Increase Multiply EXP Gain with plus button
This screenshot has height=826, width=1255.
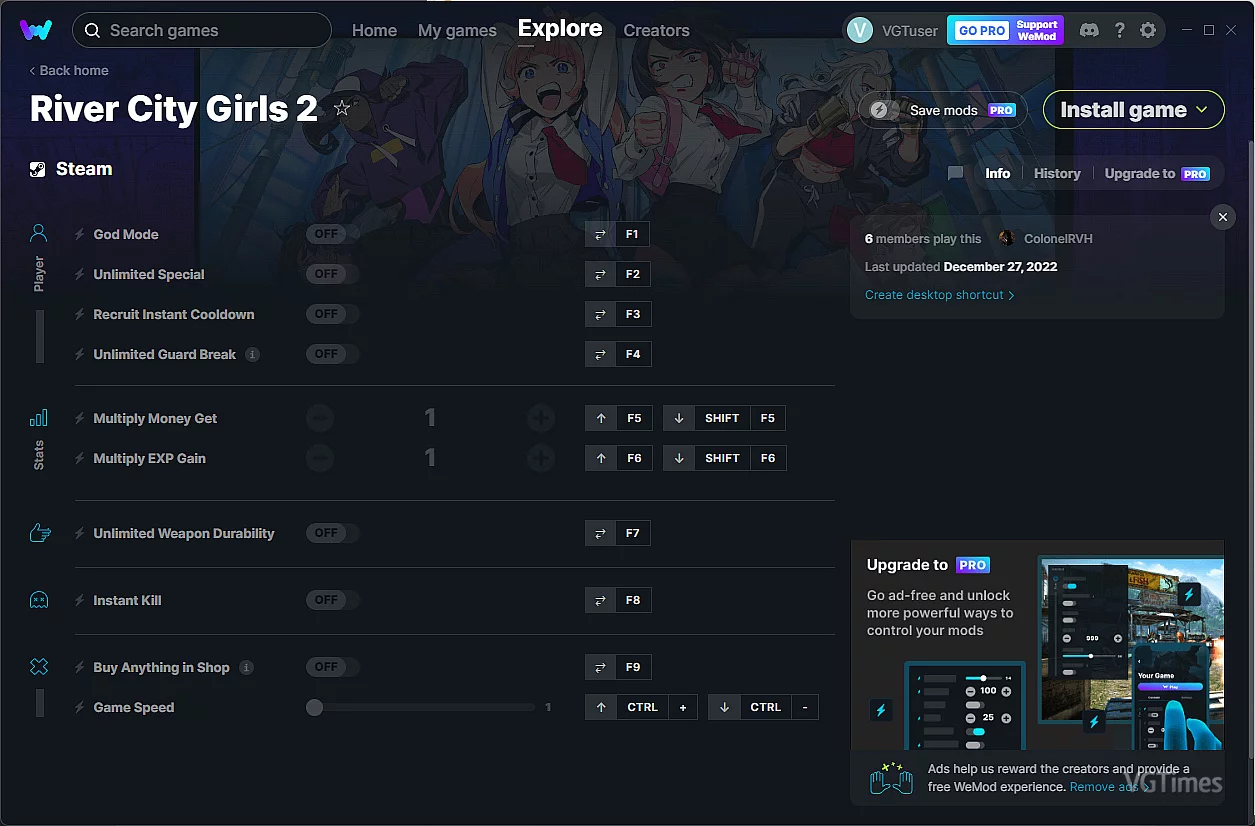coord(541,458)
